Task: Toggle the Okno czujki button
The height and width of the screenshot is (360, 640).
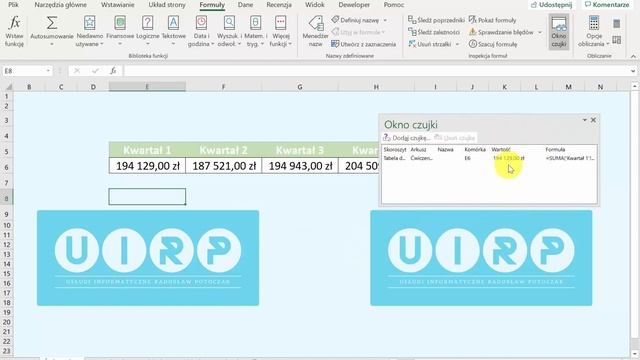Action: pyautogui.click(x=559, y=32)
